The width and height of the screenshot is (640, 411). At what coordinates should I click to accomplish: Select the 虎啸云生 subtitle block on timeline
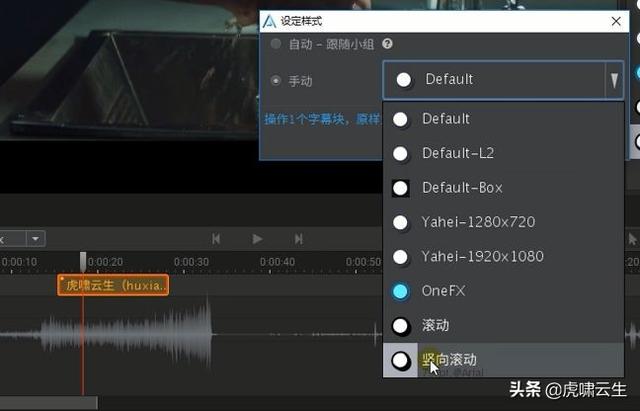(113, 285)
